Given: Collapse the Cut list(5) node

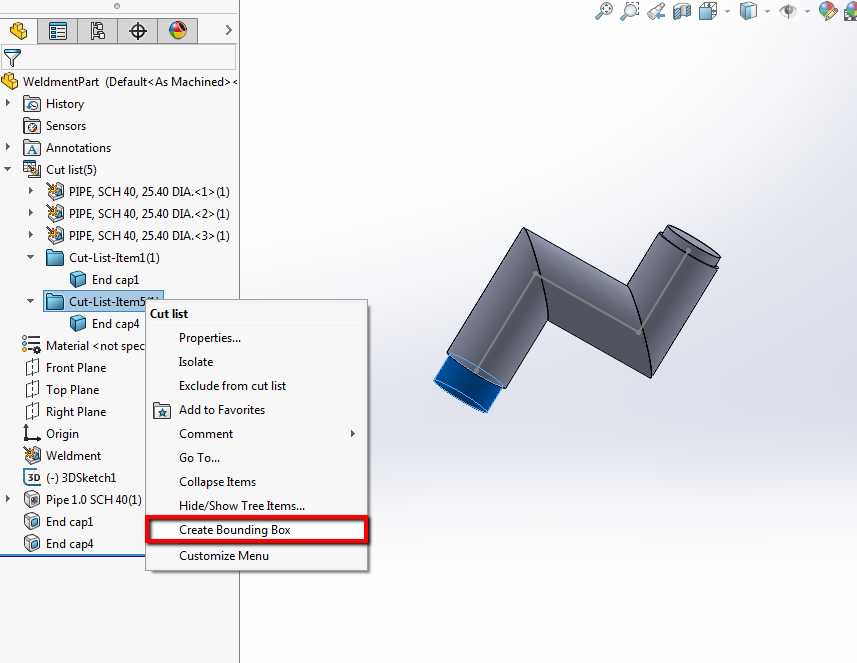Looking at the screenshot, I should coord(8,169).
